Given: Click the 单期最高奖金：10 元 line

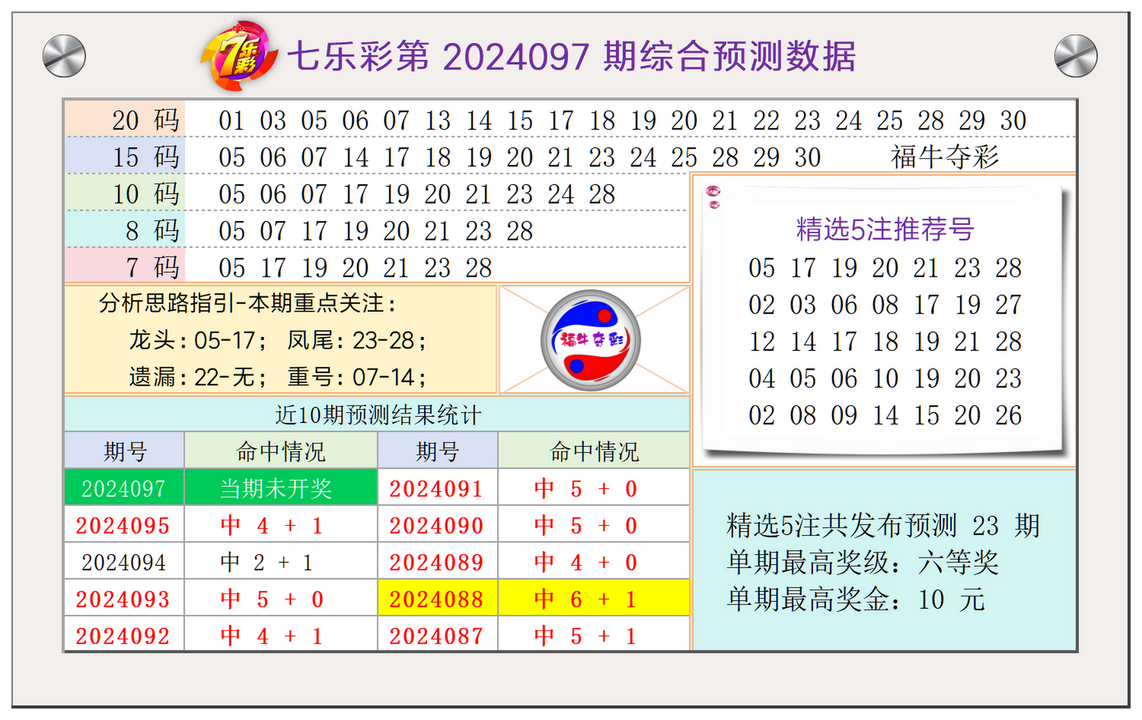Looking at the screenshot, I should [x=856, y=600].
